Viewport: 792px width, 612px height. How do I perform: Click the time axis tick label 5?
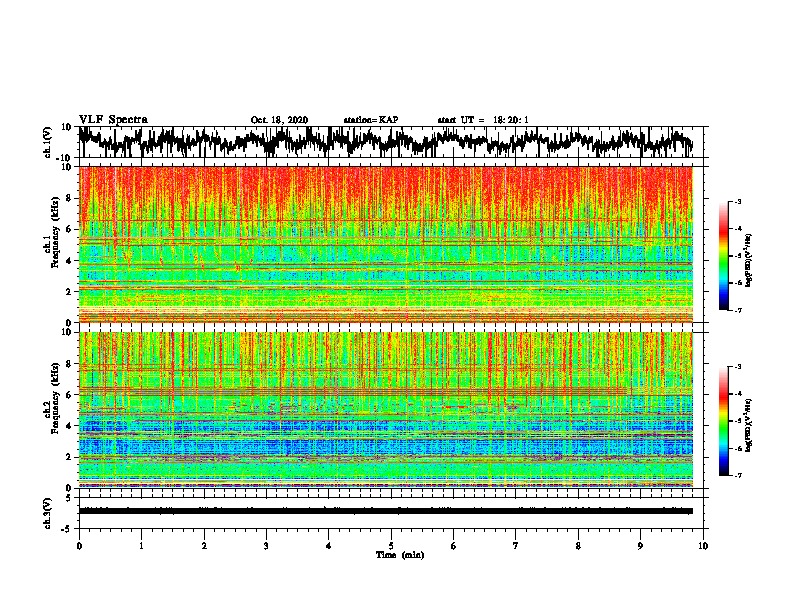click(x=391, y=546)
